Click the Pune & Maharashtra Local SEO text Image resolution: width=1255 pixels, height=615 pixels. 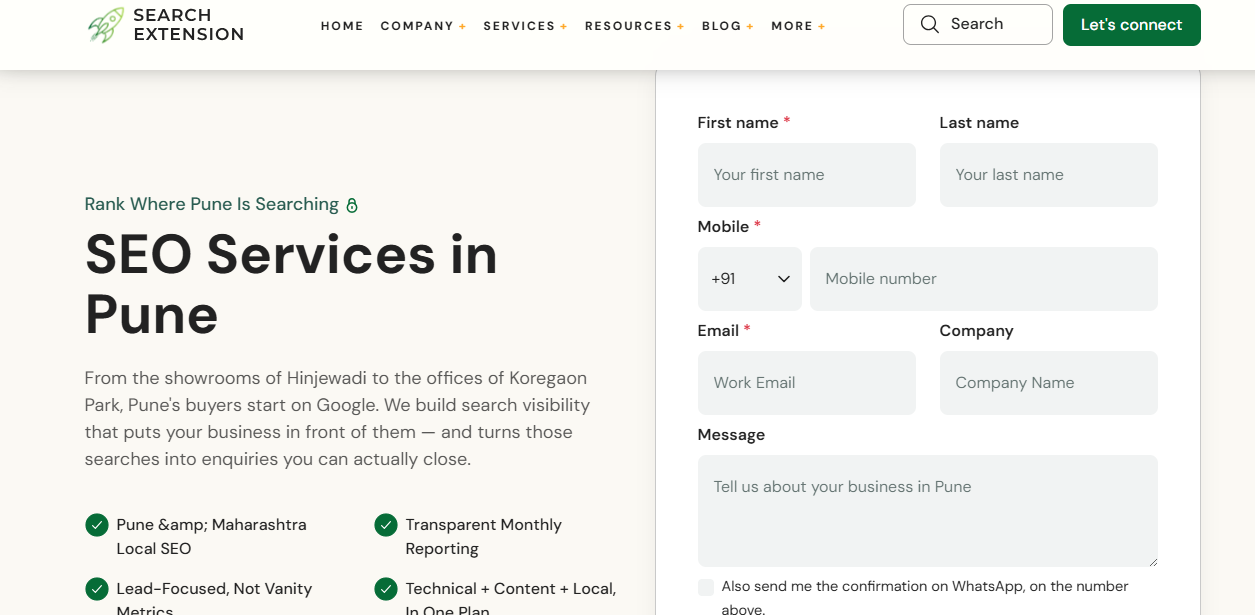point(211,537)
